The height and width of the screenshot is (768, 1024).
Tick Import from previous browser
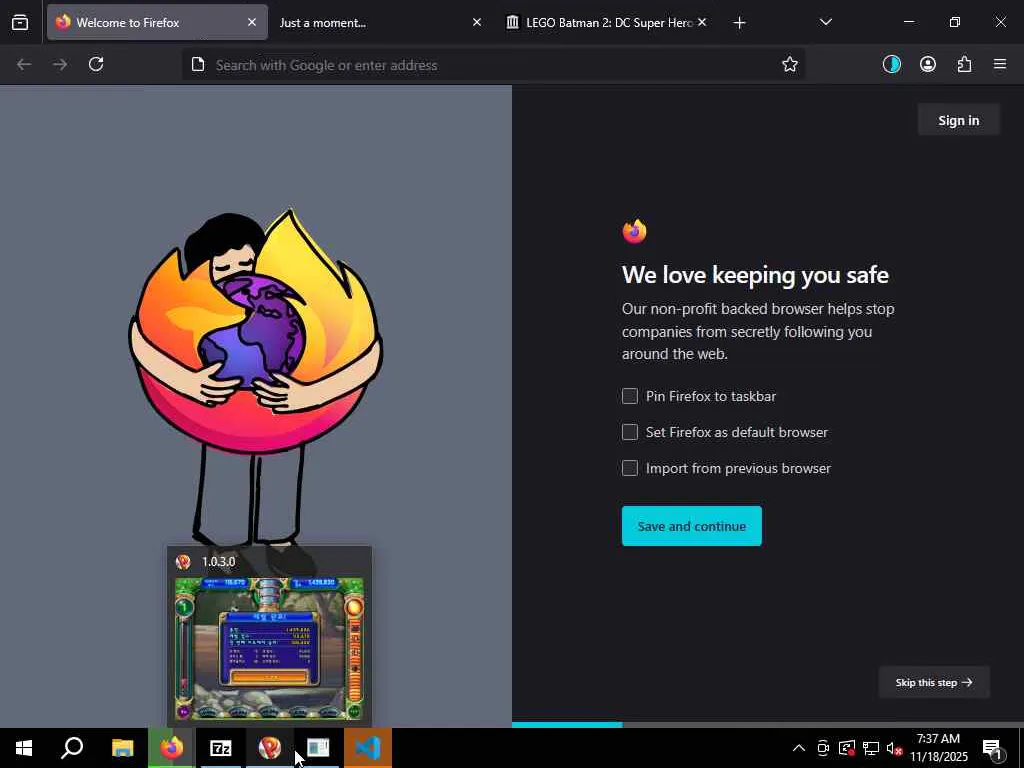630,468
